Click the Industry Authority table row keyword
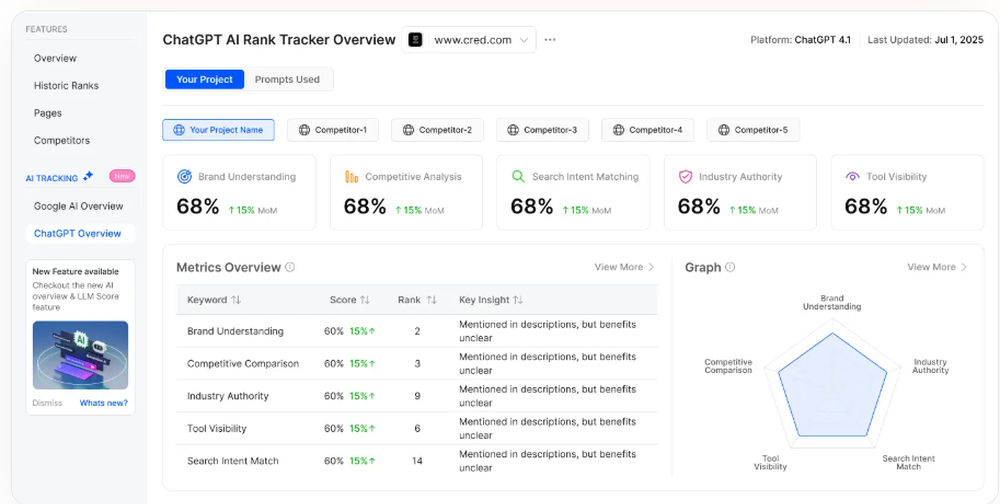Image resolution: width=1000 pixels, height=504 pixels. [228, 396]
